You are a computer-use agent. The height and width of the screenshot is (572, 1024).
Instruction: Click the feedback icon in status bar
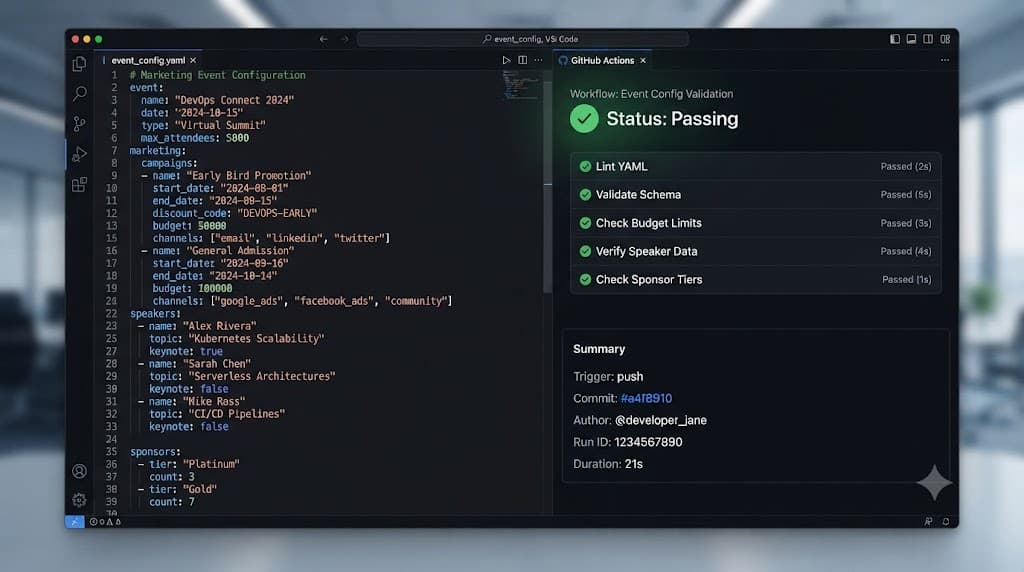928,522
